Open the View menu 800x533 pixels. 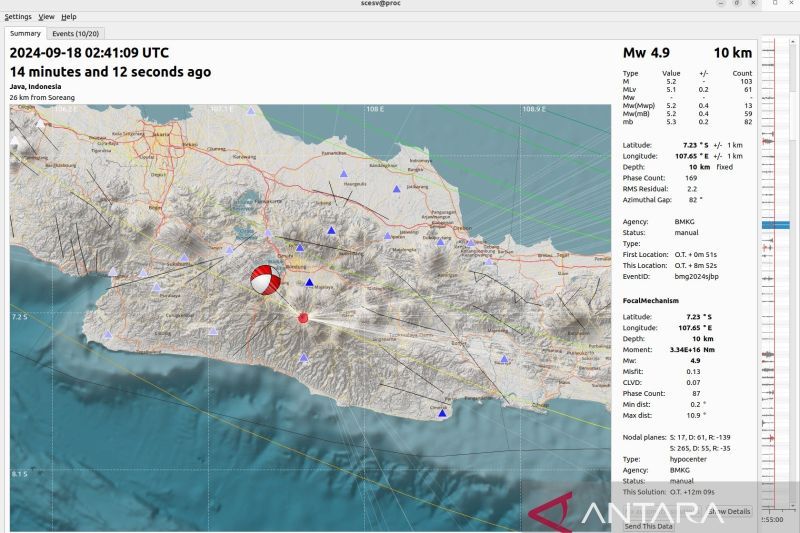click(x=47, y=17)
